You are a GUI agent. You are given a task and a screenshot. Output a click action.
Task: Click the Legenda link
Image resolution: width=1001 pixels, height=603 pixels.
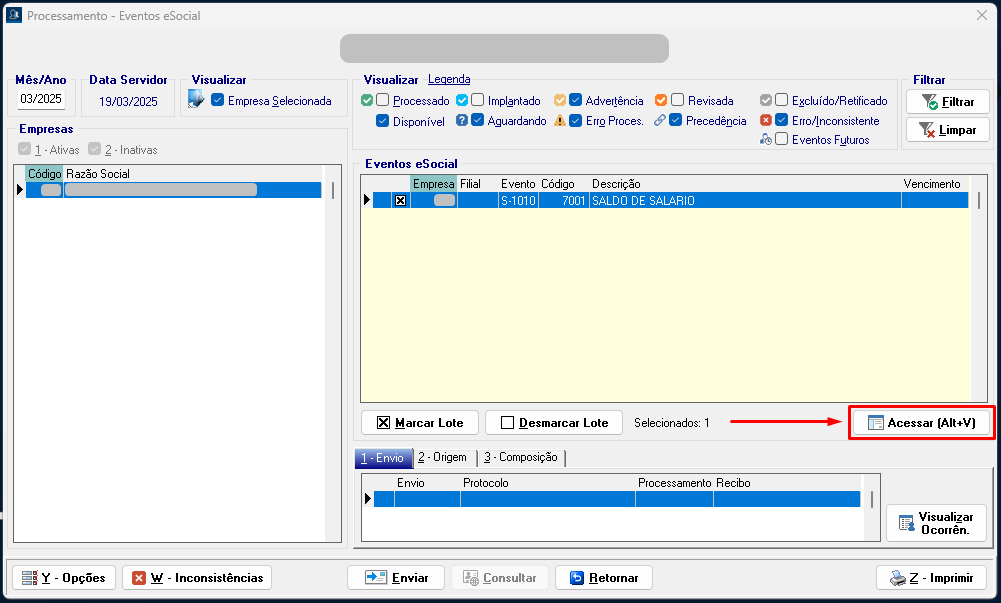coord(449,80)
